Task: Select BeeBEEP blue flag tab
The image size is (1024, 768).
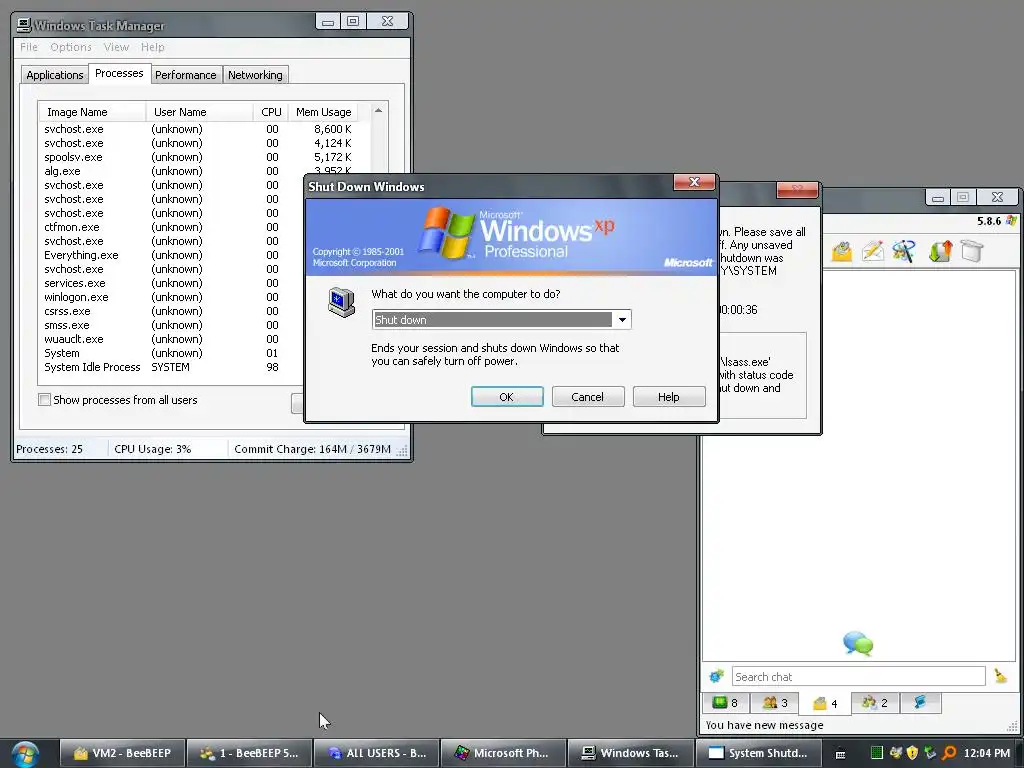Action: pos(921,703)
